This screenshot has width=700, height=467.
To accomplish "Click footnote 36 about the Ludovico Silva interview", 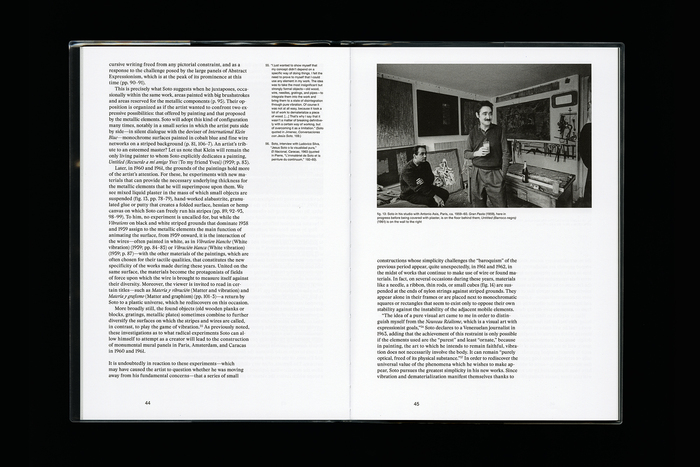I will click(294, 151).
